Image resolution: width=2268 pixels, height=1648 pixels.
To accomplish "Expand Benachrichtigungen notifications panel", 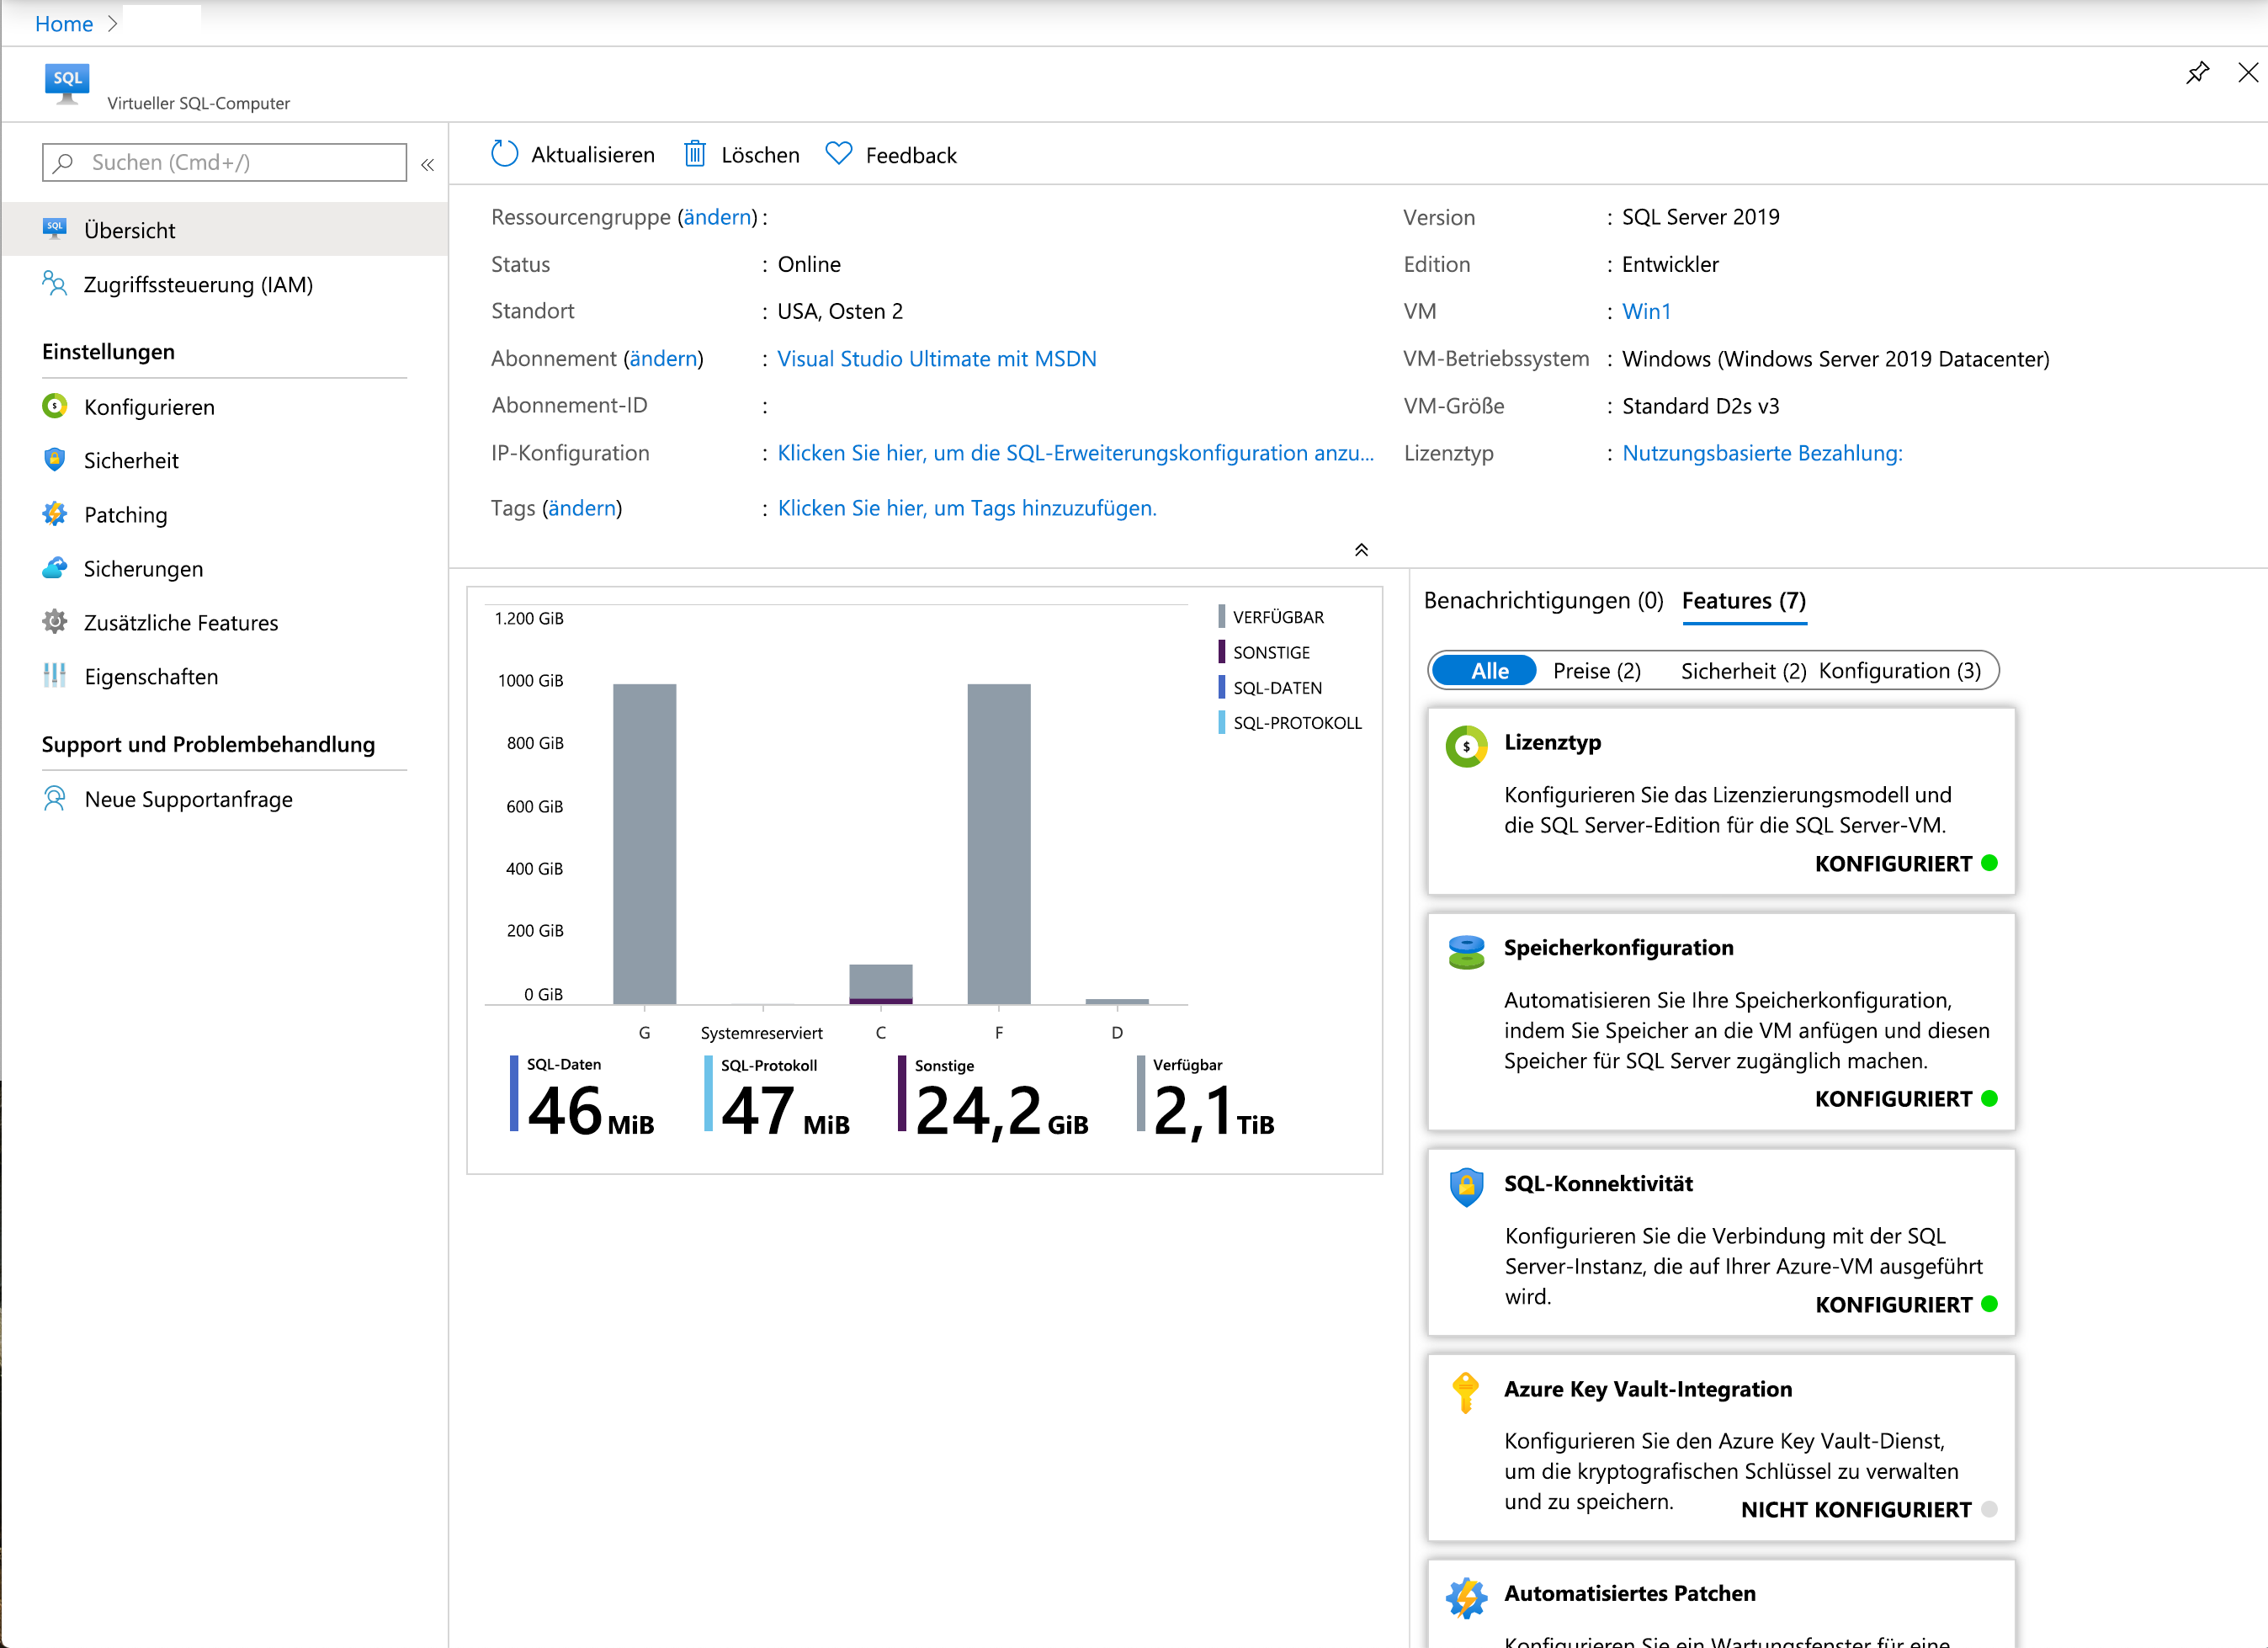I will point(1544,600).
